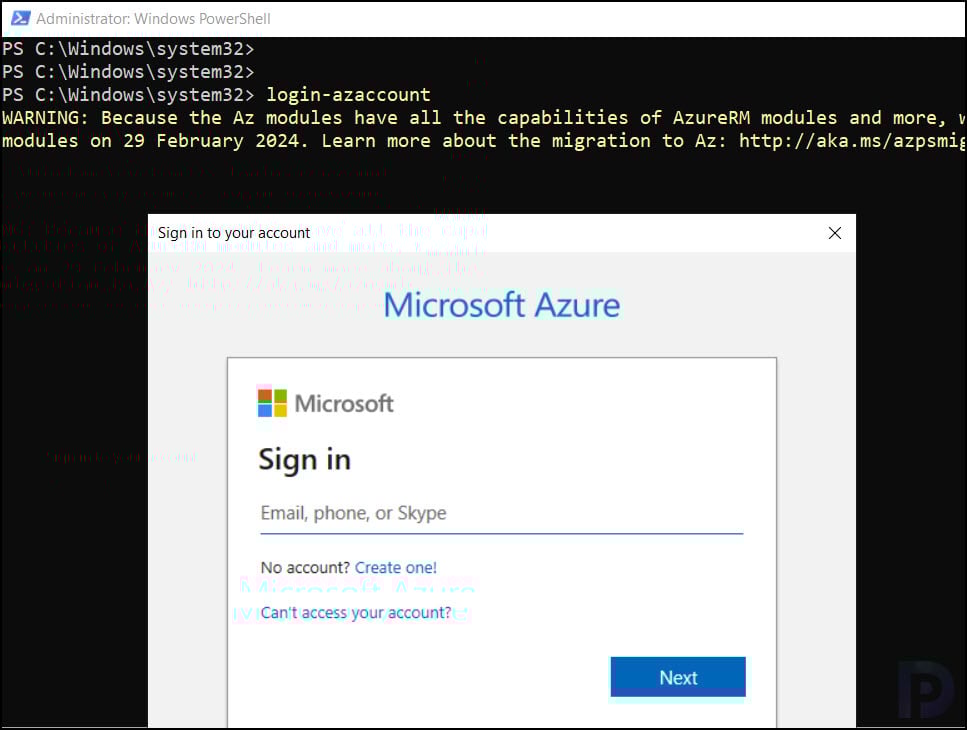
Task: Click the WARNING line in PowerShell output
Action: pos(484,118)
